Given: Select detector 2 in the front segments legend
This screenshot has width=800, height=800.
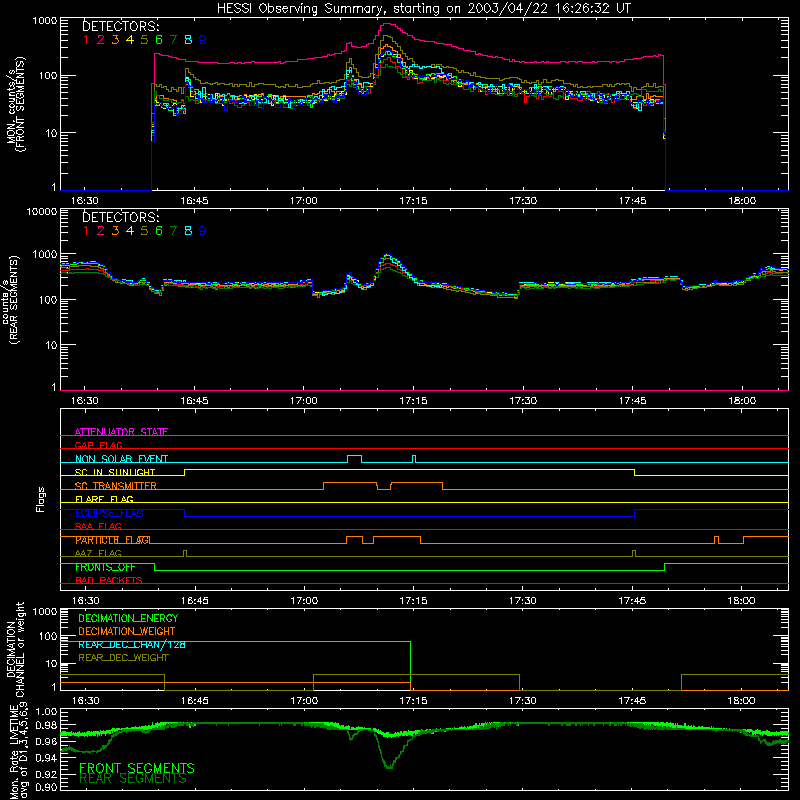Looking at the screenshot, I should click(x=101, y=40).
